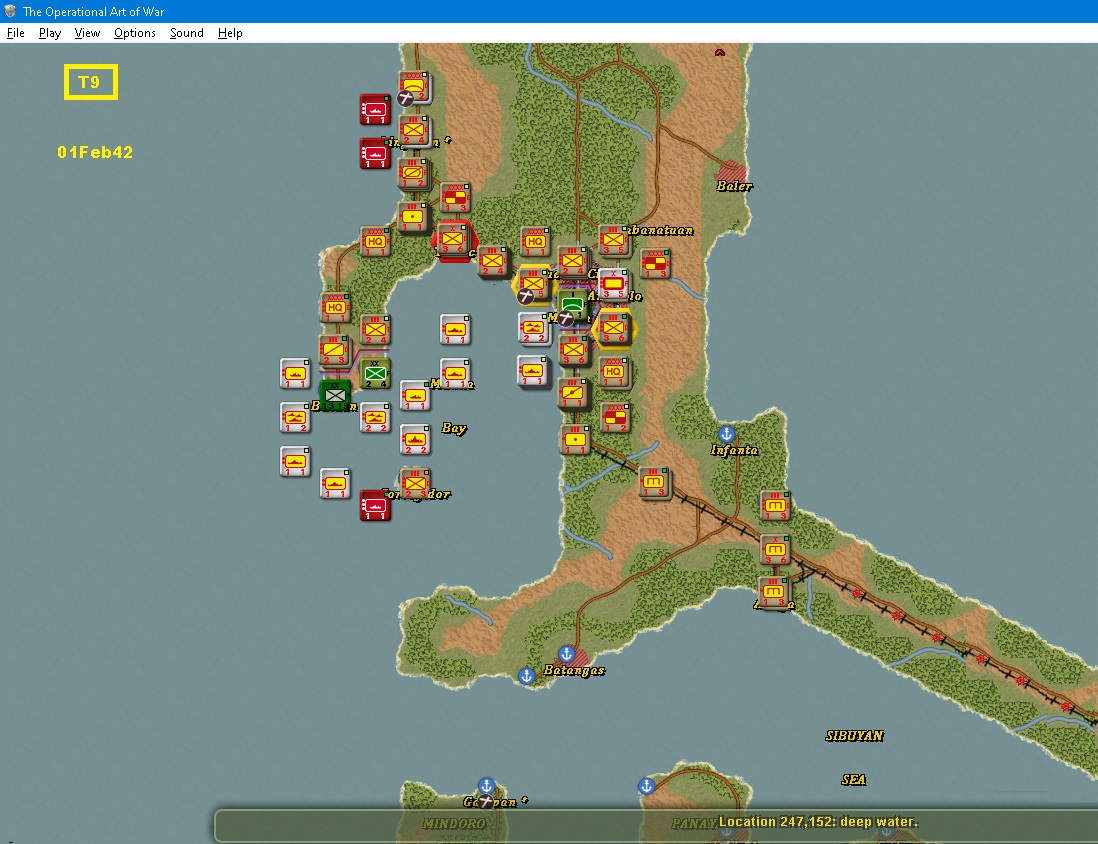Select yellow-hexed 3-6 infantry east of Manila
Viewport: 1098px width, 844px height.
(x=613, y=328)
